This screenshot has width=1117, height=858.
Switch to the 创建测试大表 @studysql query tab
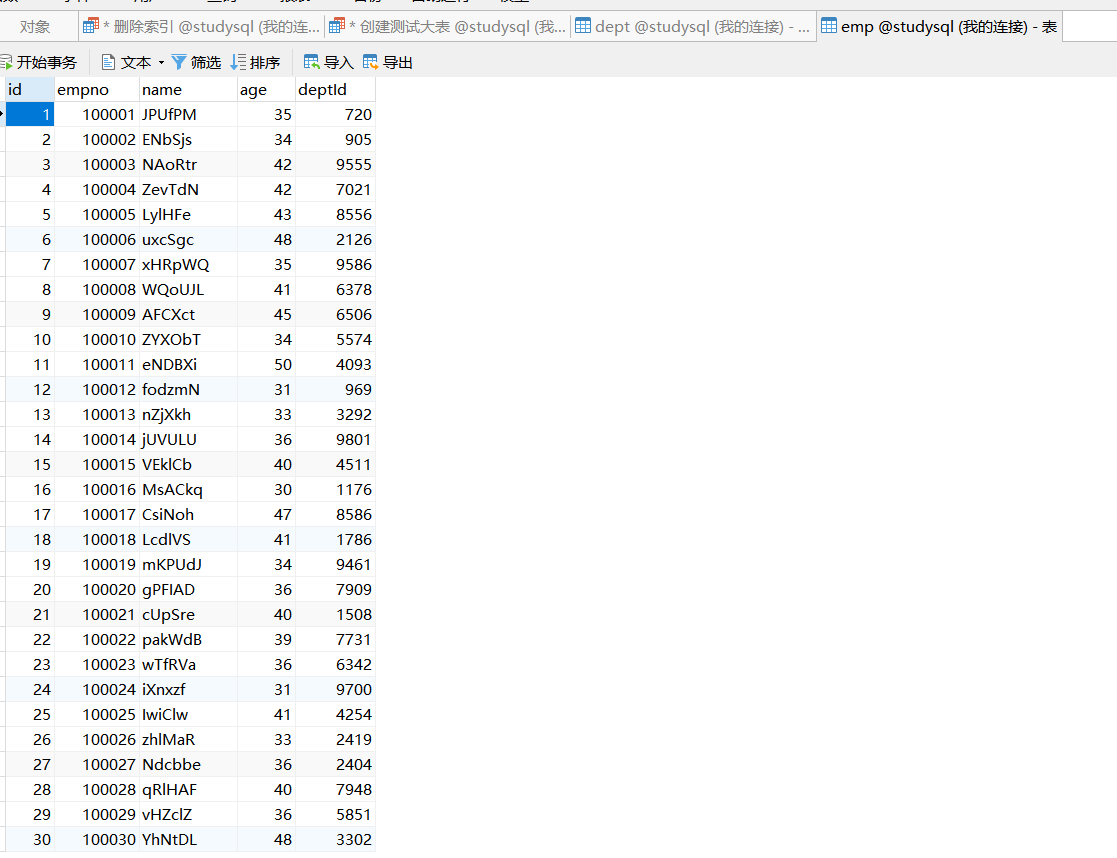coord(447,27)
